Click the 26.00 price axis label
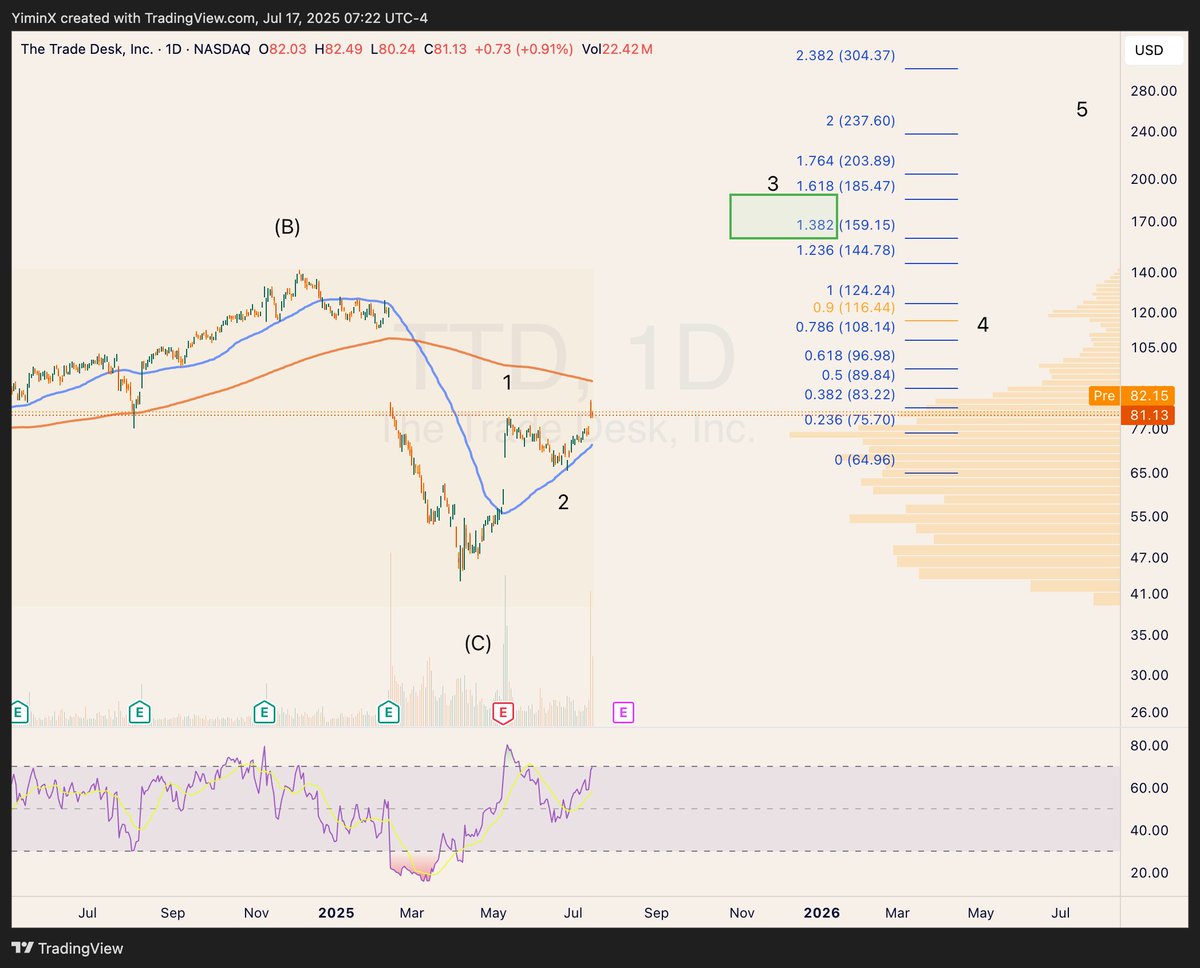The width and height of the screenshot is (1200, 968). [1150, 712]
